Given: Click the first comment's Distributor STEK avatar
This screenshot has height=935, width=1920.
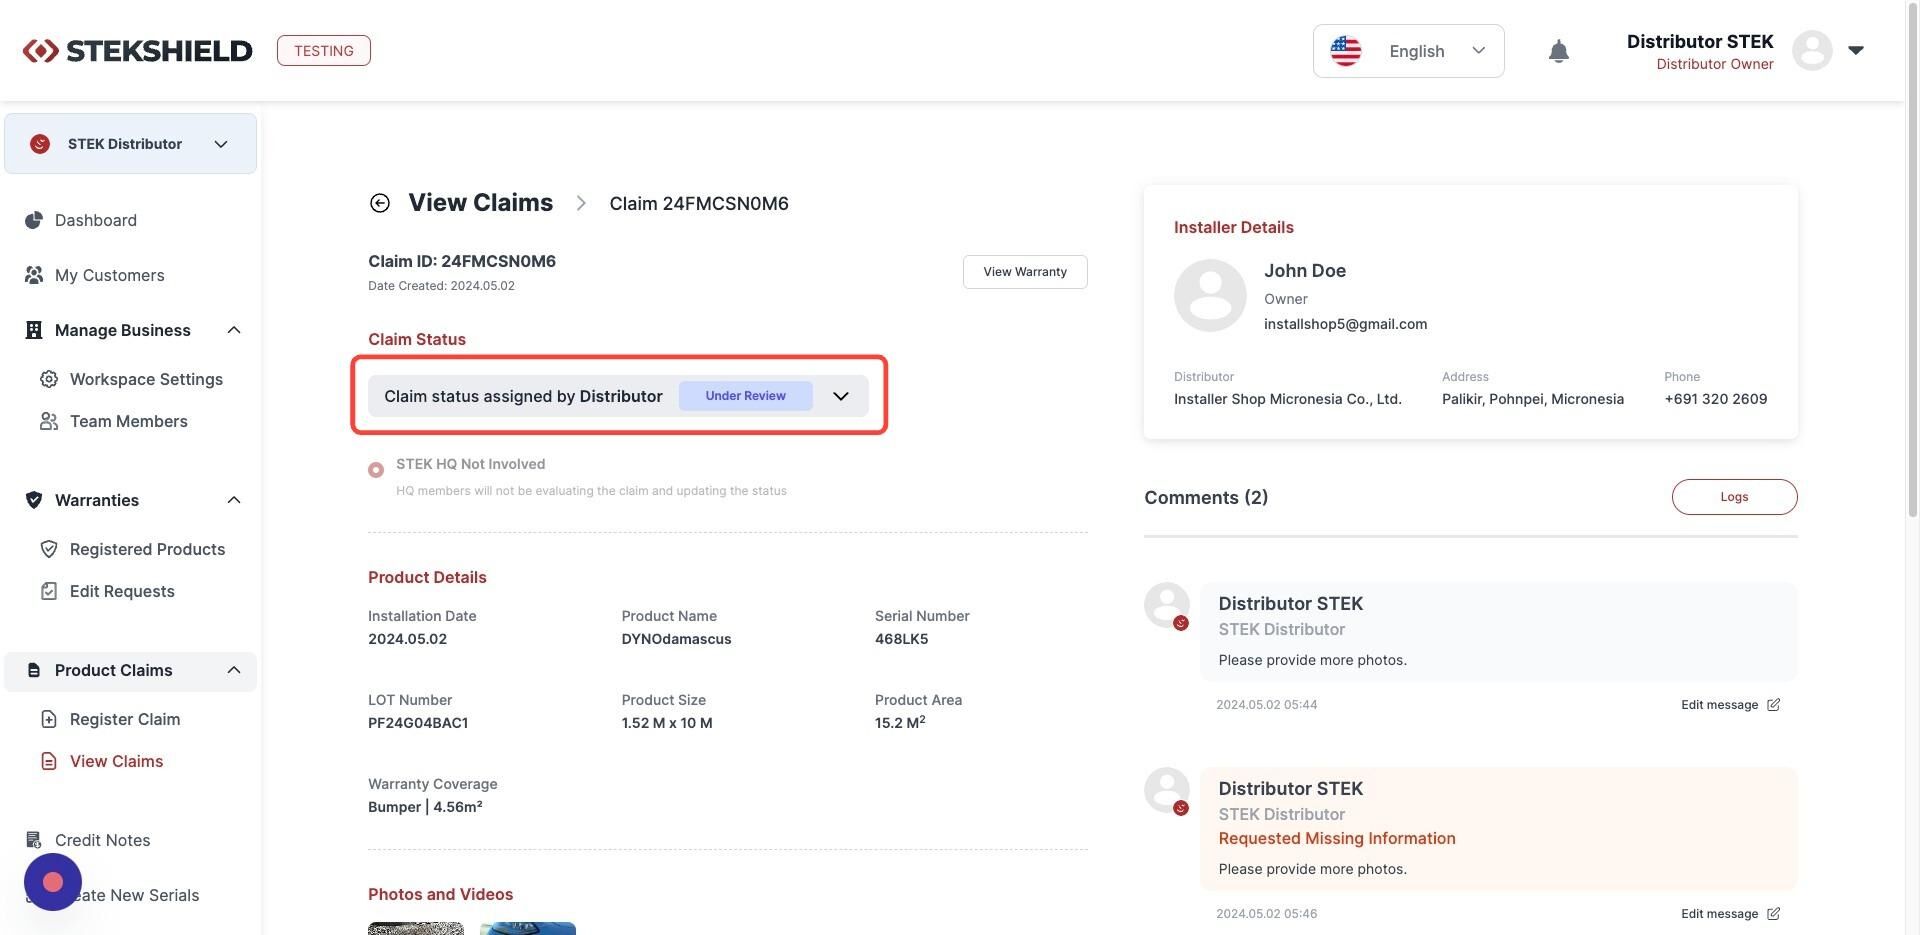Looking at the screenshot, I should pos(1166,605).
